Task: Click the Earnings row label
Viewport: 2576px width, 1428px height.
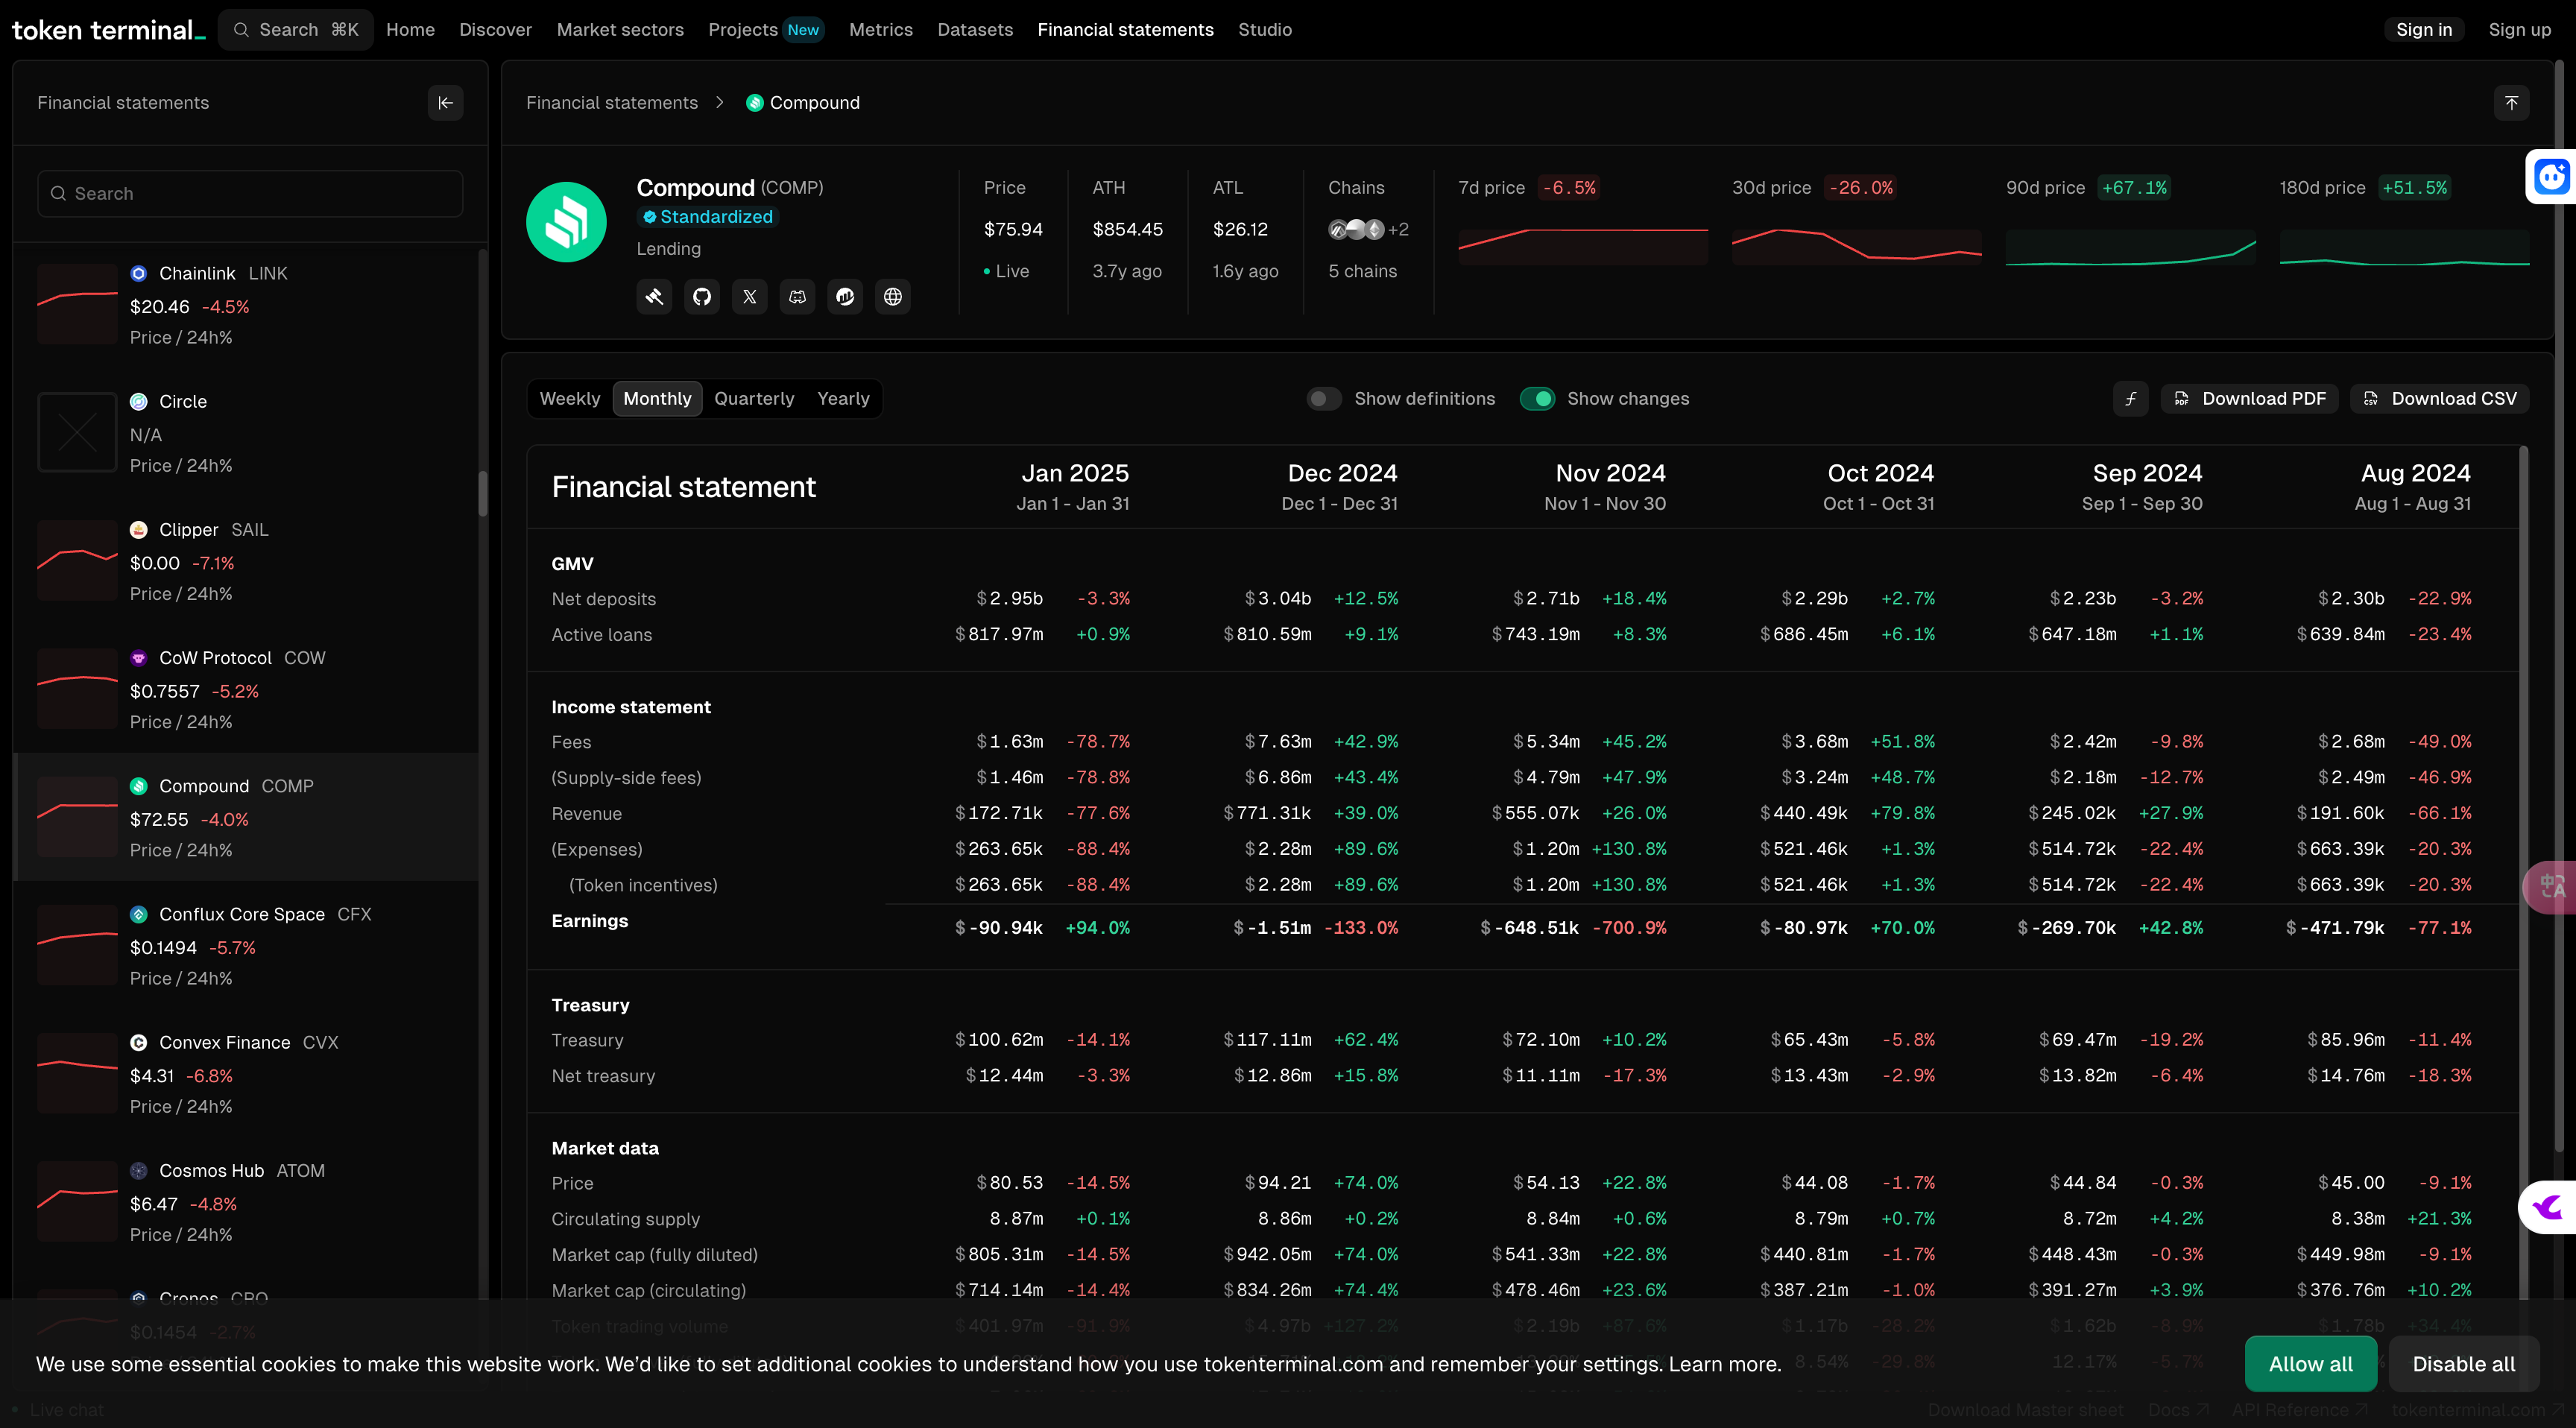Action: pos(589,921)
